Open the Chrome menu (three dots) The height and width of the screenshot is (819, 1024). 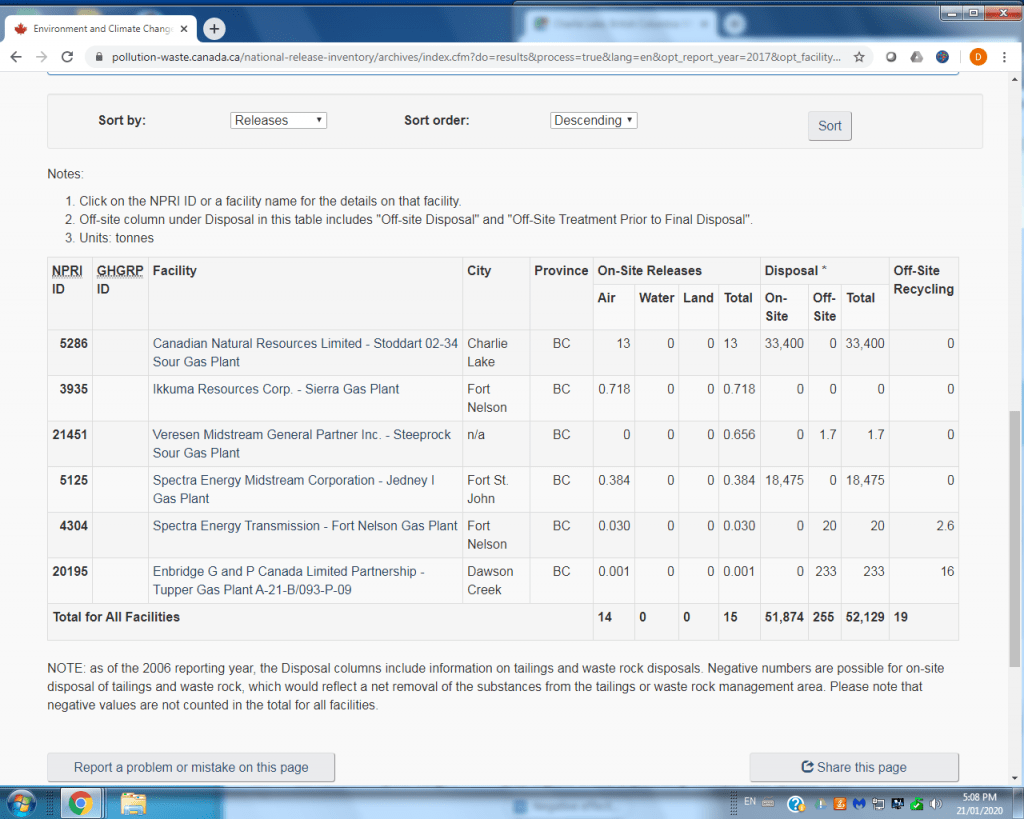1005,57
